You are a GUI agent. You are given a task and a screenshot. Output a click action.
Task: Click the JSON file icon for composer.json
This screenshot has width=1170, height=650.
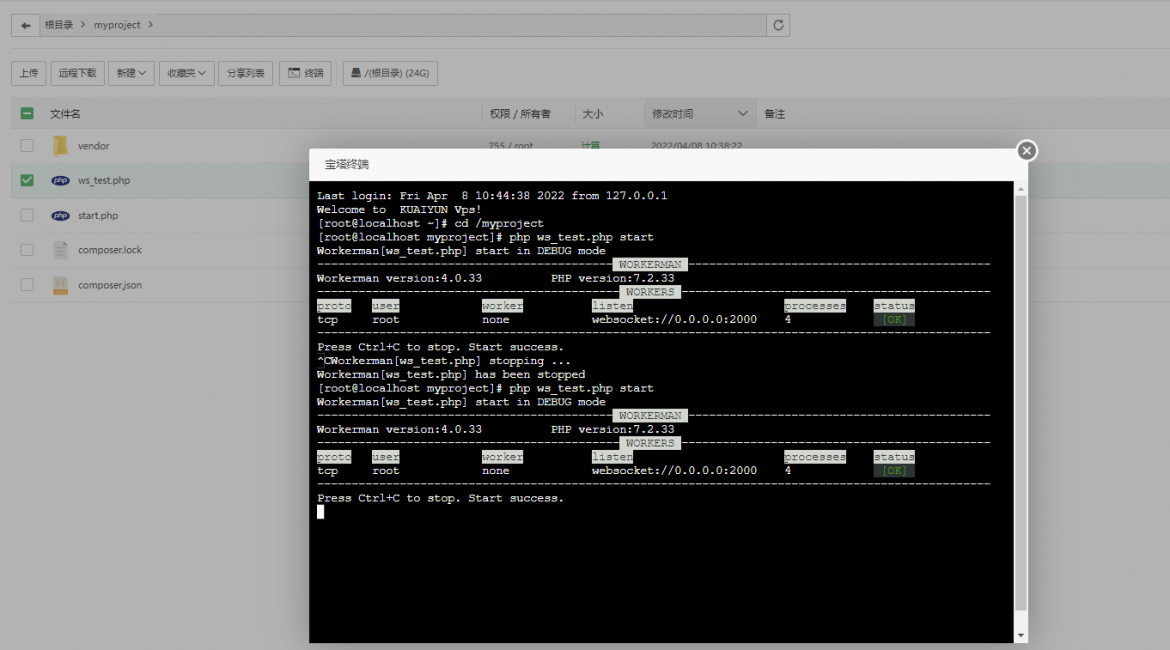[x=60, y=285]
